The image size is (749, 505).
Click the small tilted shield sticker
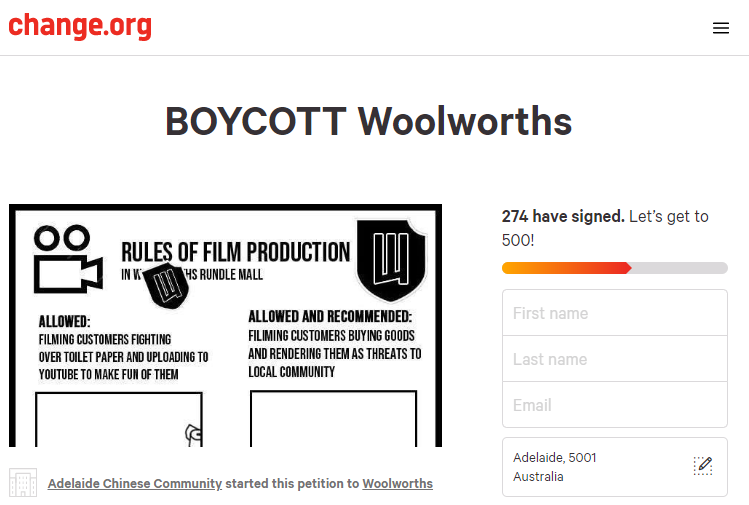tap(168, 282)
